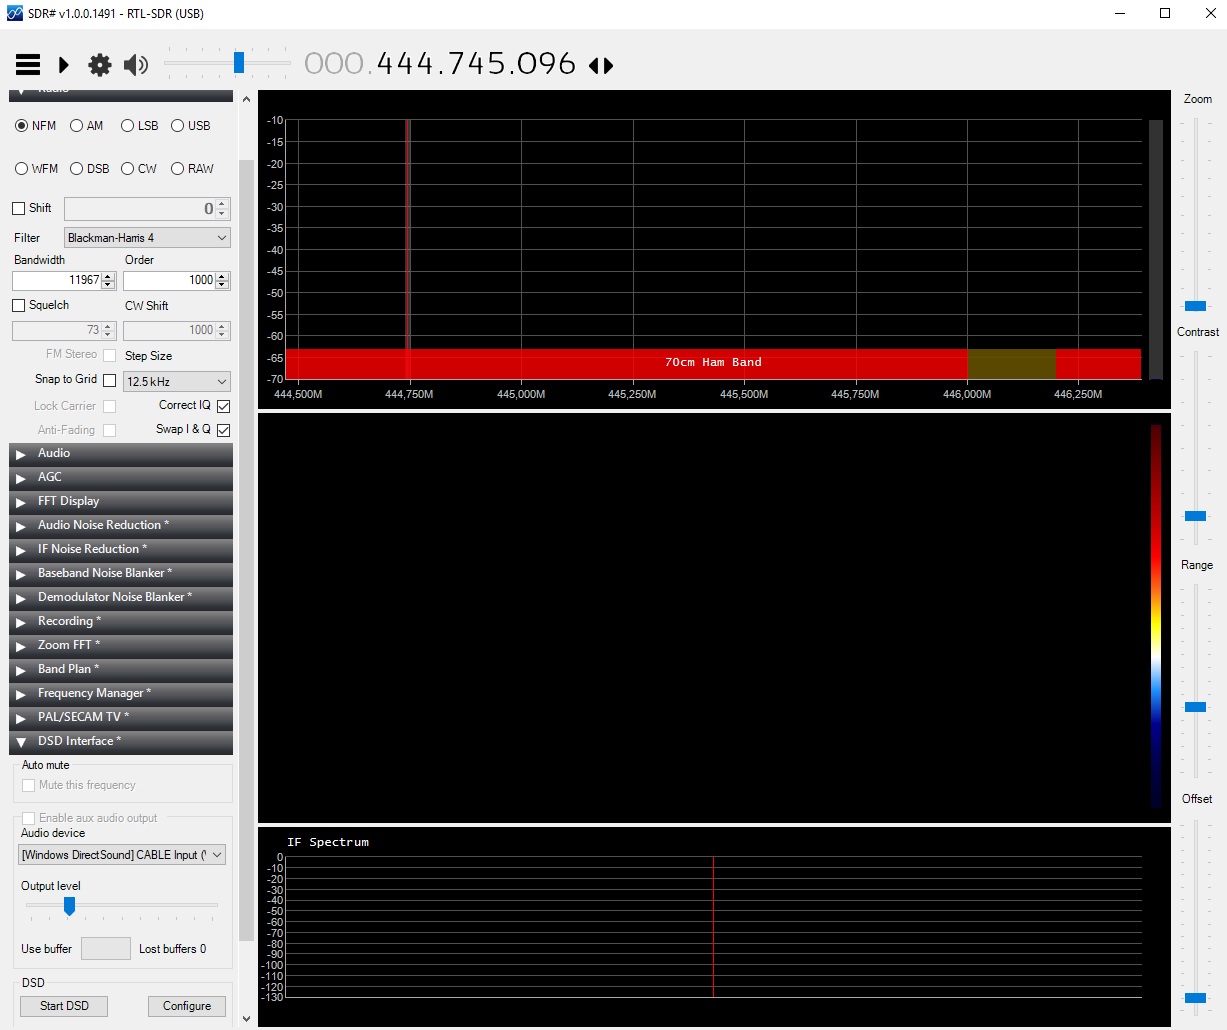This screenshot has width=1227, height=1030.
Task: Expand the AGC panel
Action: click(x=121, y=478)
